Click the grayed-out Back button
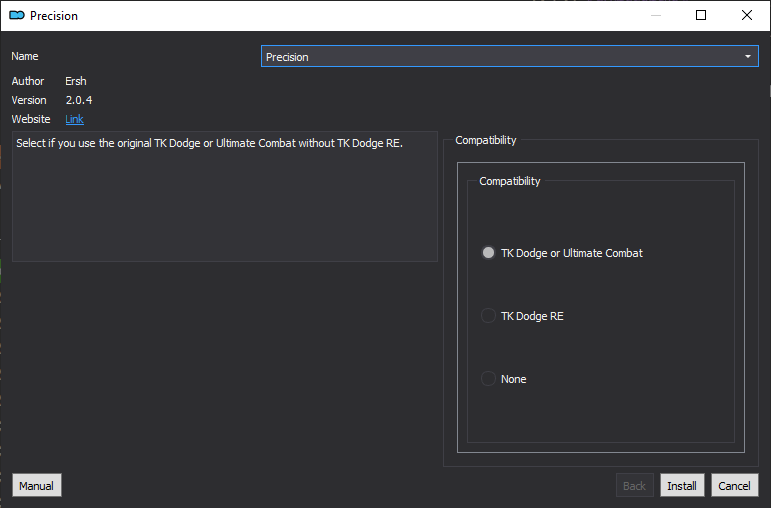This screenshot has width=771, height=508. pos(634,485)
